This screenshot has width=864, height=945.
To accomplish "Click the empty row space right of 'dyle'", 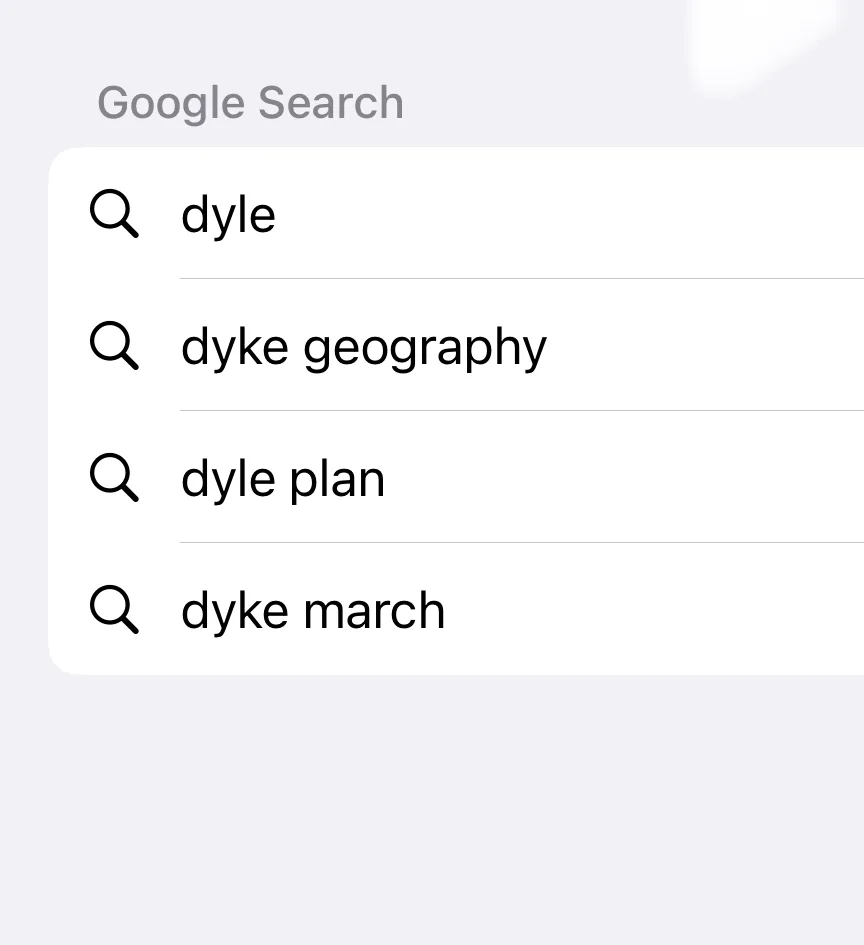I will pyautogui.click(x=569, y=213).
